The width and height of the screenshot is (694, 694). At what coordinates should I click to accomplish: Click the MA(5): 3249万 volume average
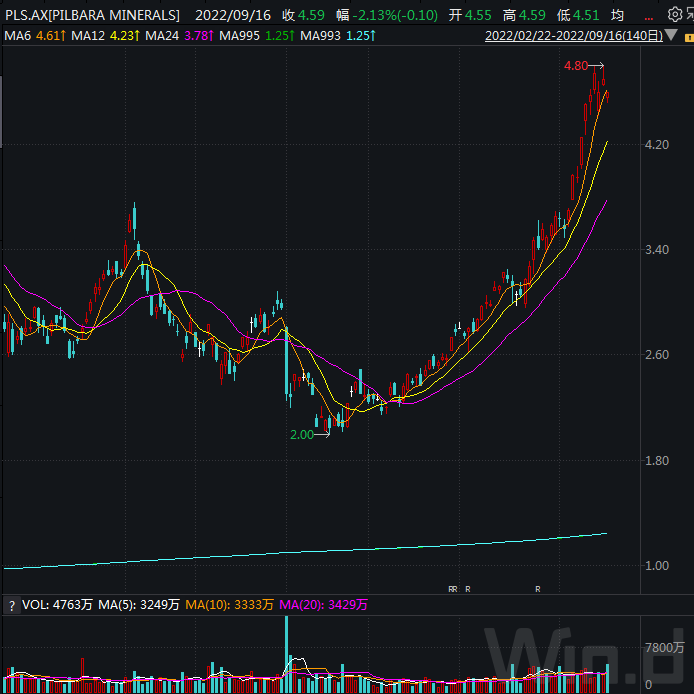click(139, 605)
